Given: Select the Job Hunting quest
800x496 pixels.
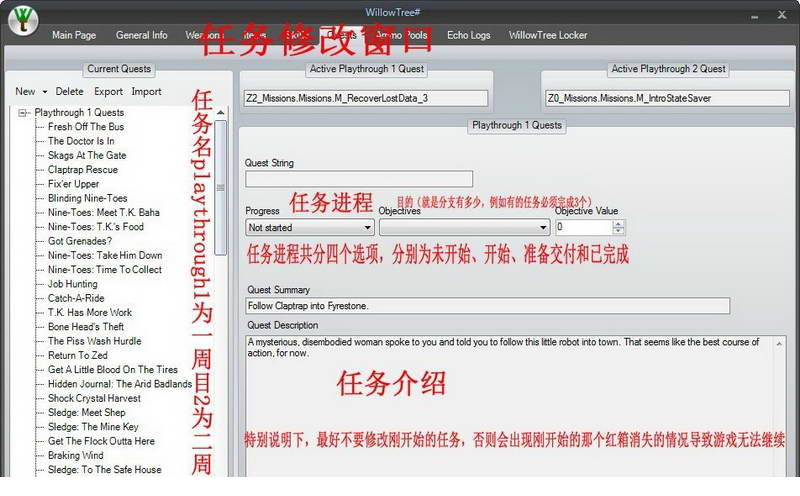Looking at the screenshot, I should pos(72,284).
